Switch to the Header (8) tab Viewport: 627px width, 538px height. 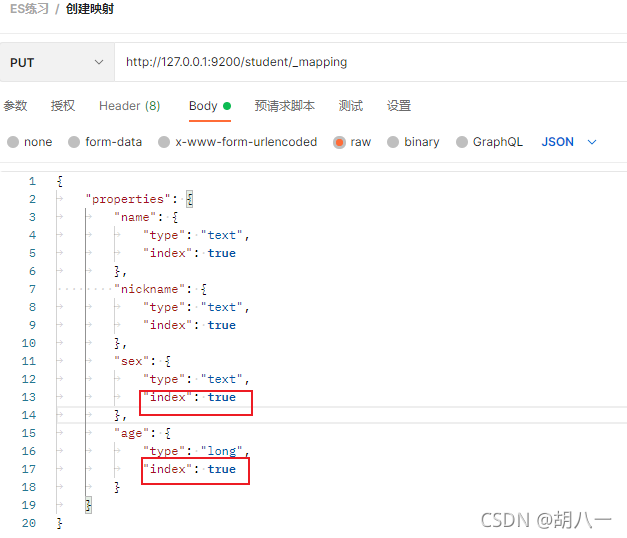[x=130, y=106]
